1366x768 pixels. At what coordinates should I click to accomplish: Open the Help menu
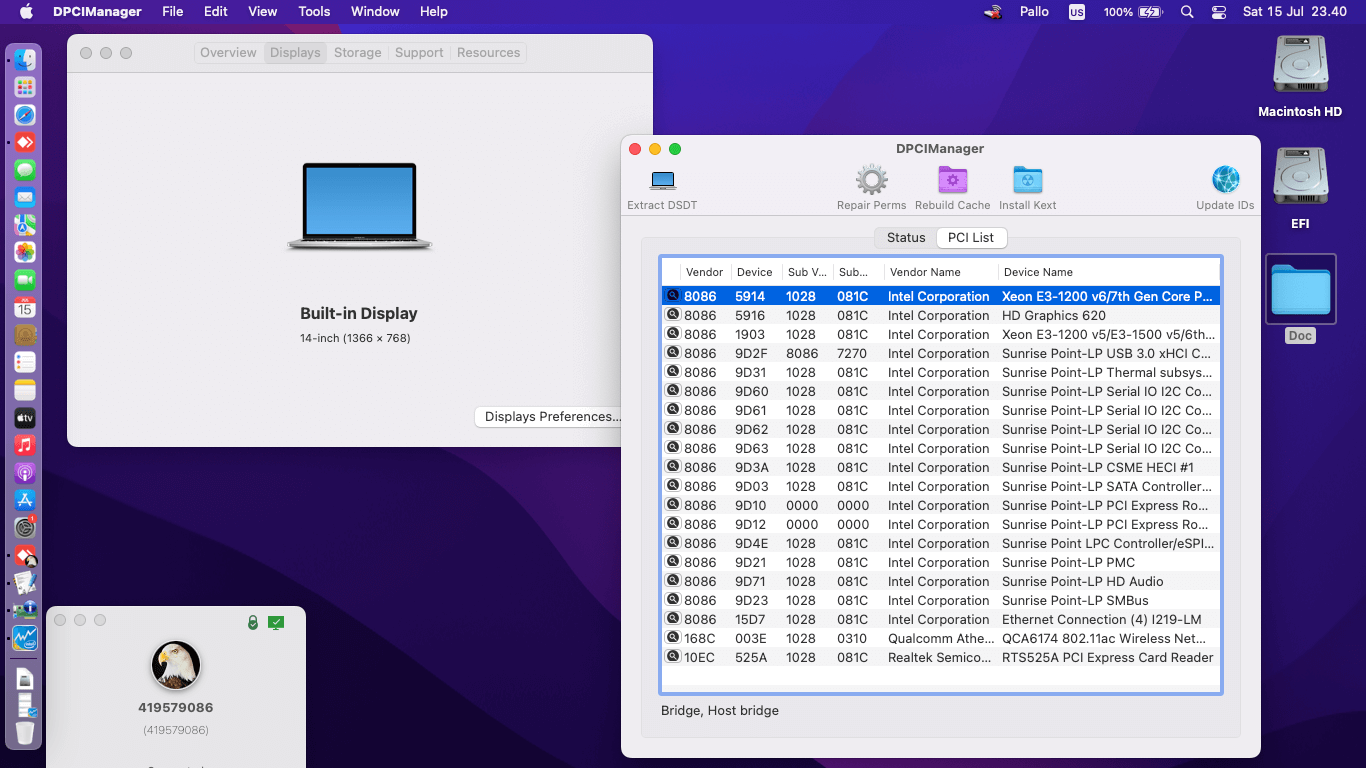pyautogui.click(x=434, y=12)
